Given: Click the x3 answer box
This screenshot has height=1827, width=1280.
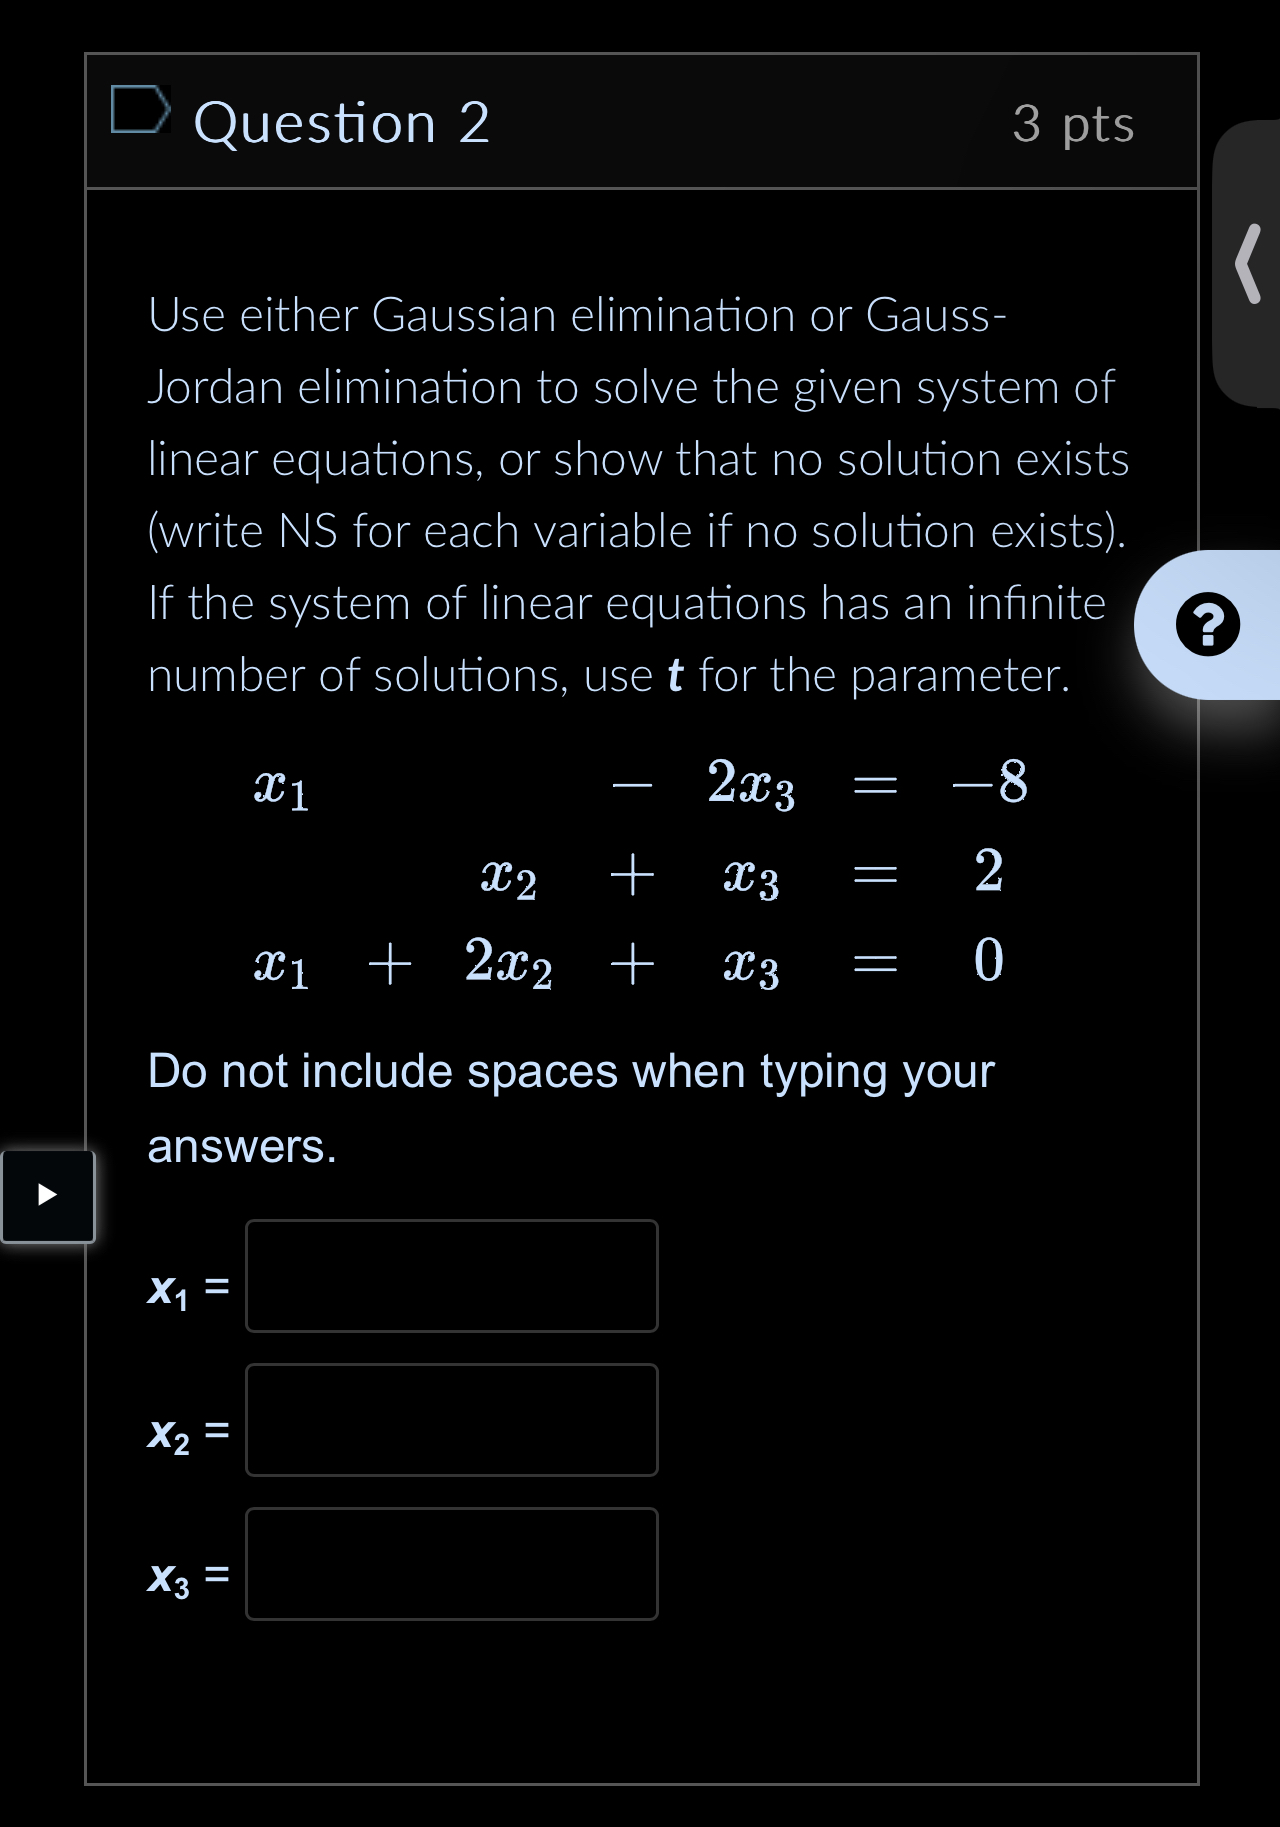Looking at the screenshot, I should click(x=451, y=1564).
